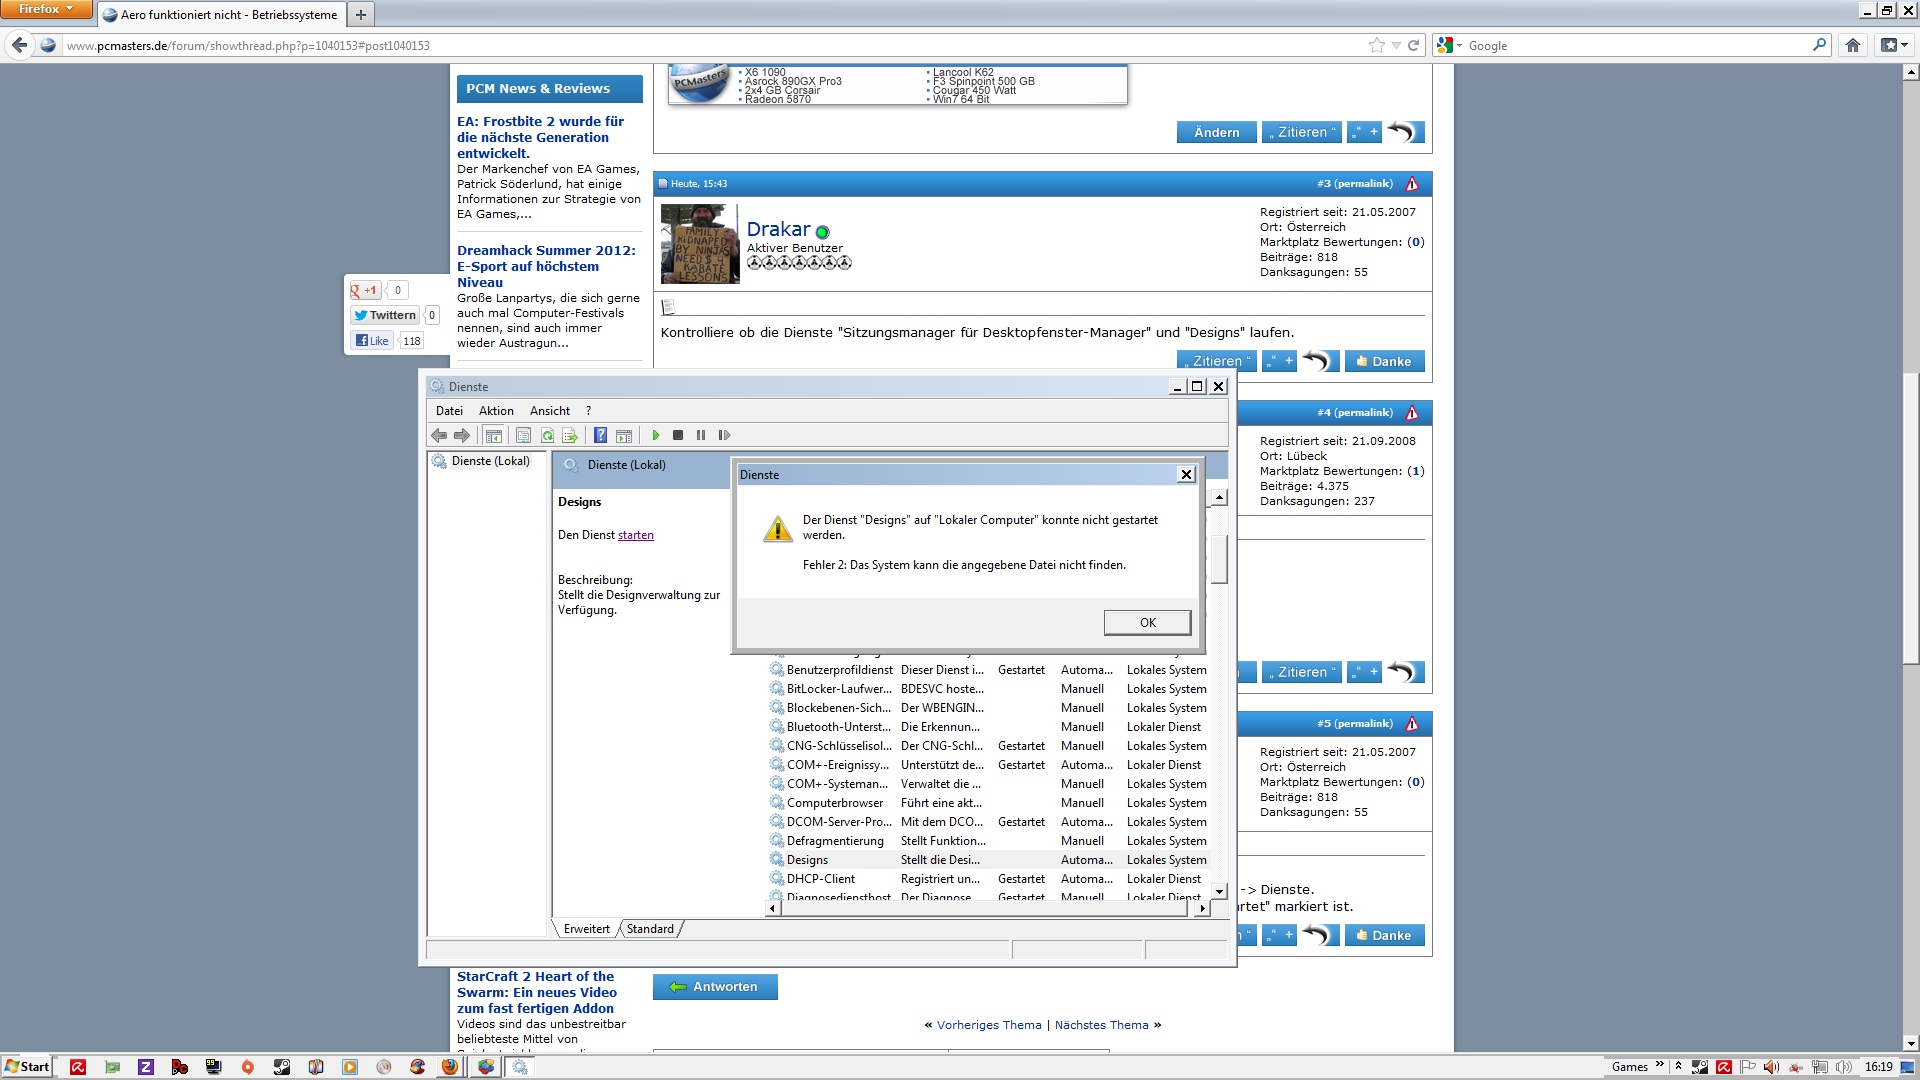
Task: Bookmark page with star icon
Action: tap(1377, 45)
